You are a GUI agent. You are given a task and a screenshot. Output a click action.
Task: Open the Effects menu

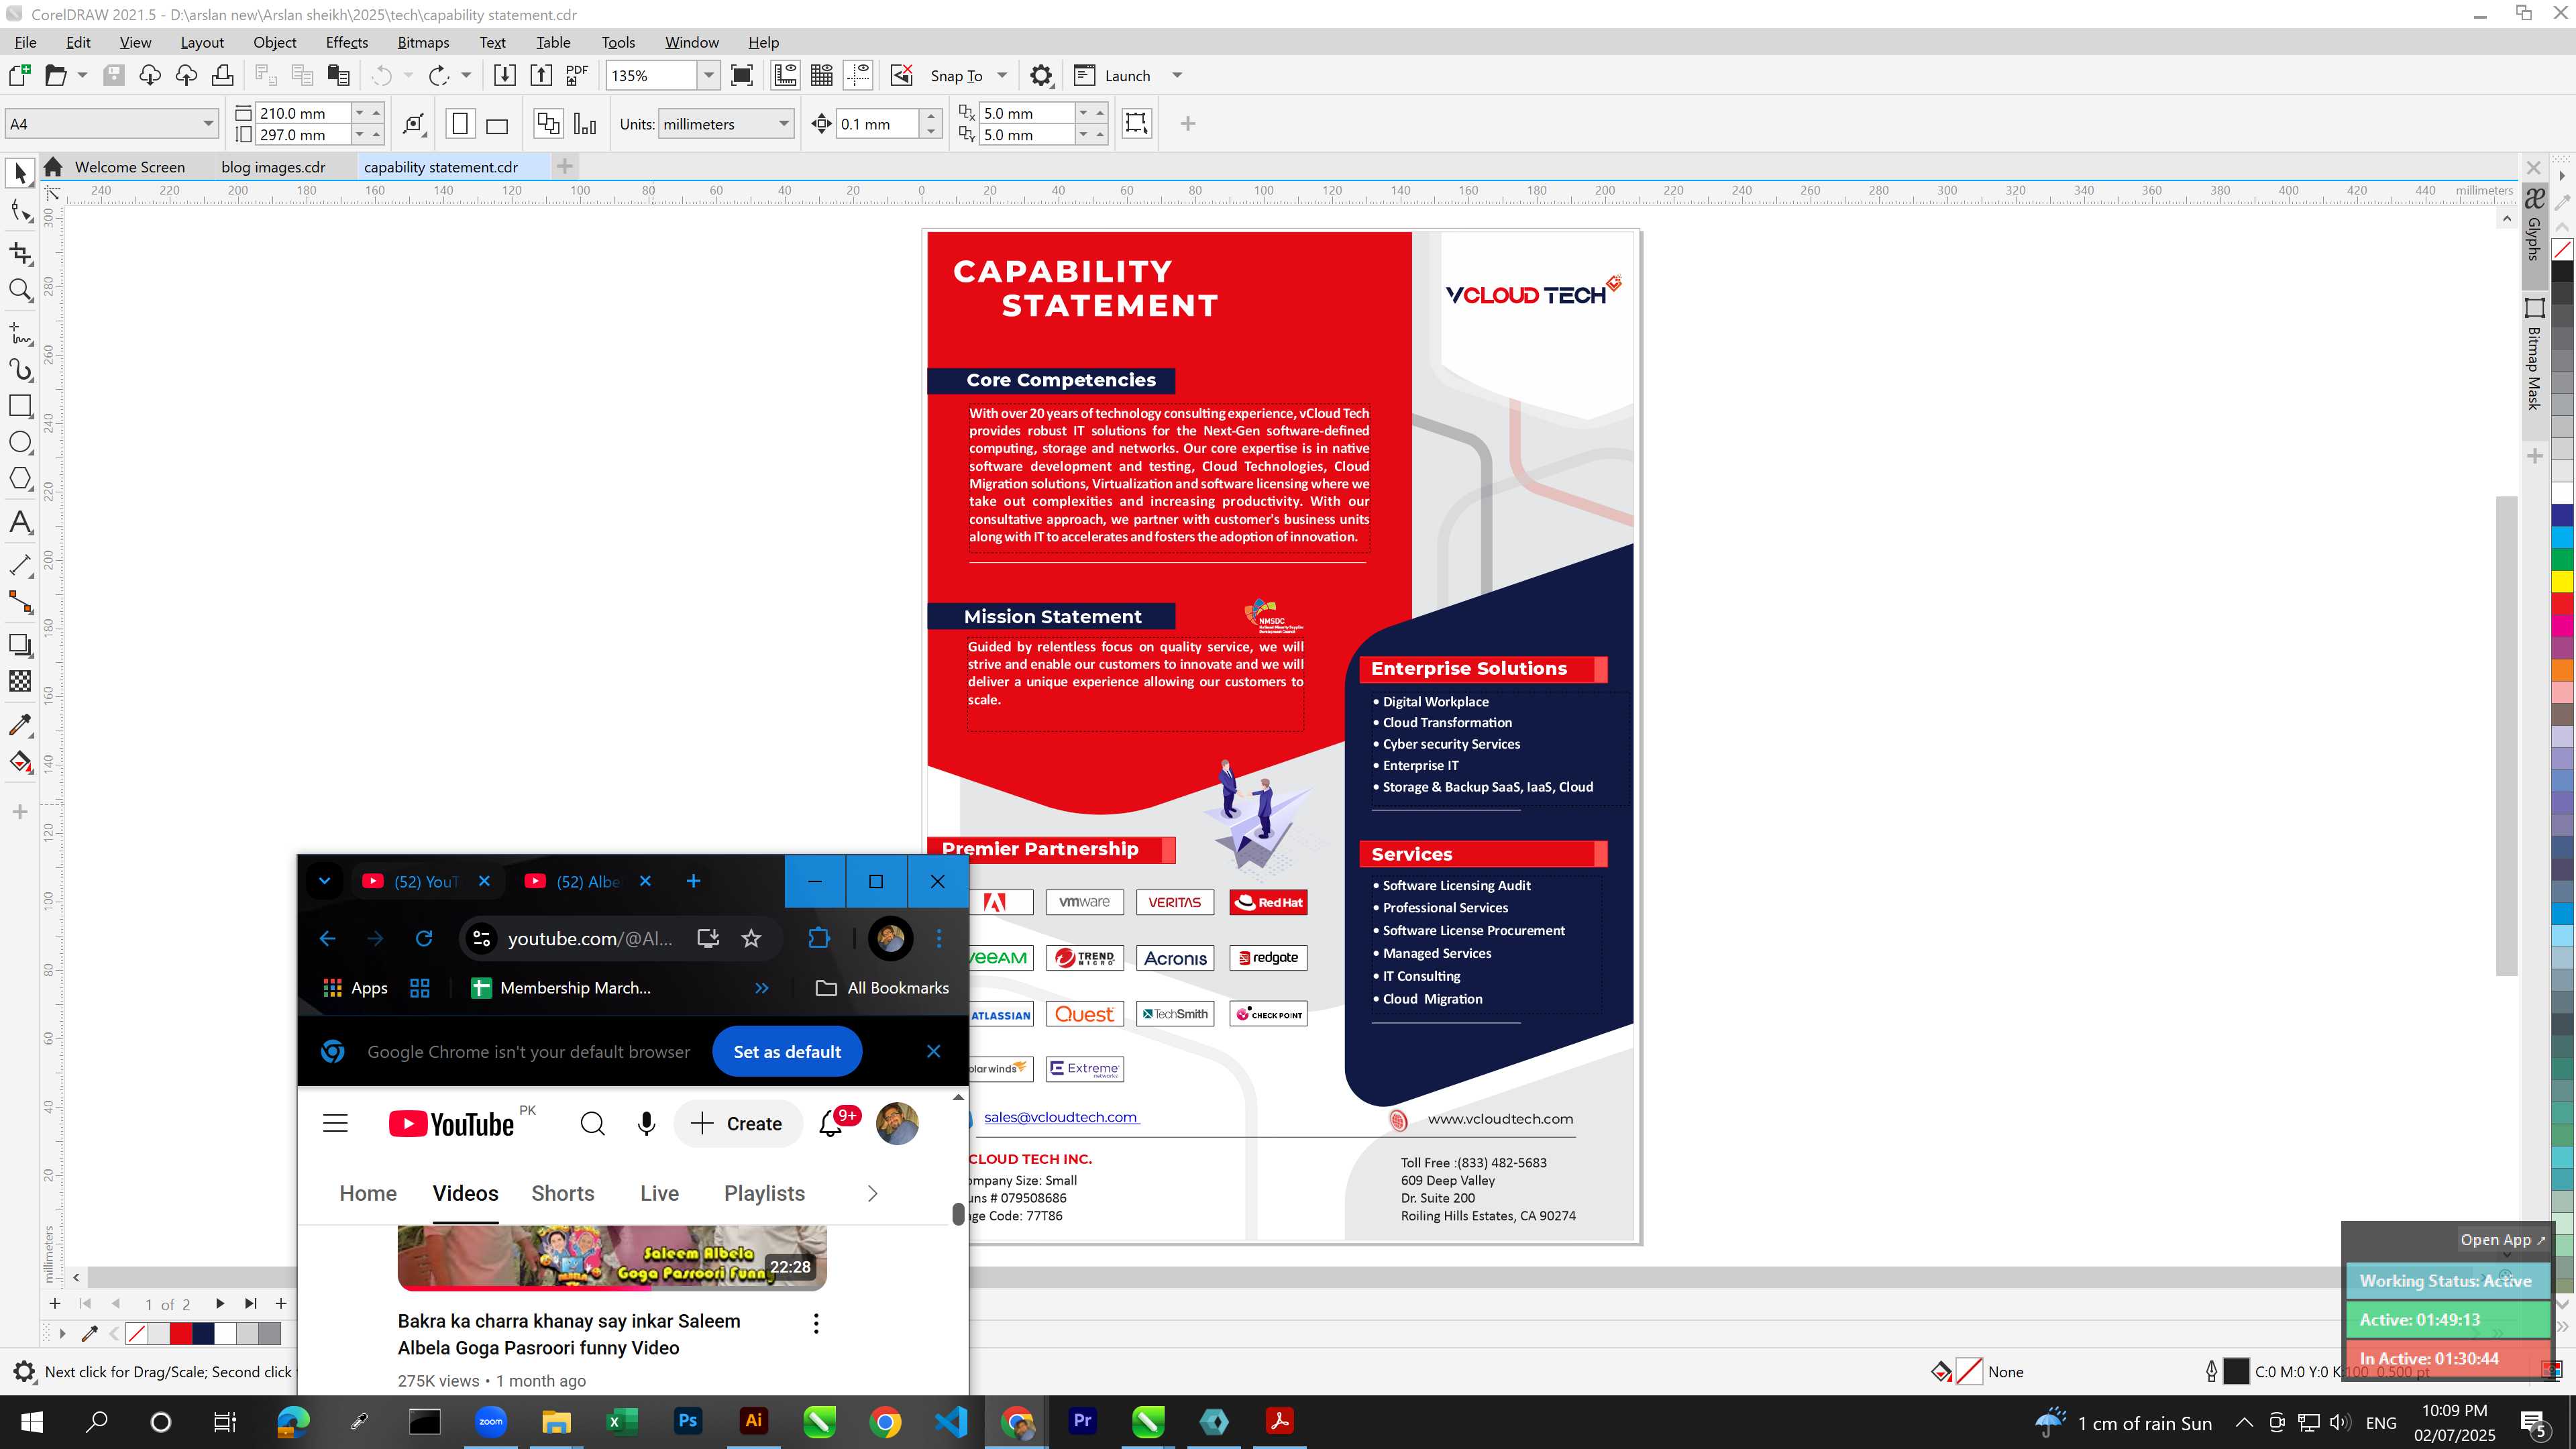tap(346, 42)
